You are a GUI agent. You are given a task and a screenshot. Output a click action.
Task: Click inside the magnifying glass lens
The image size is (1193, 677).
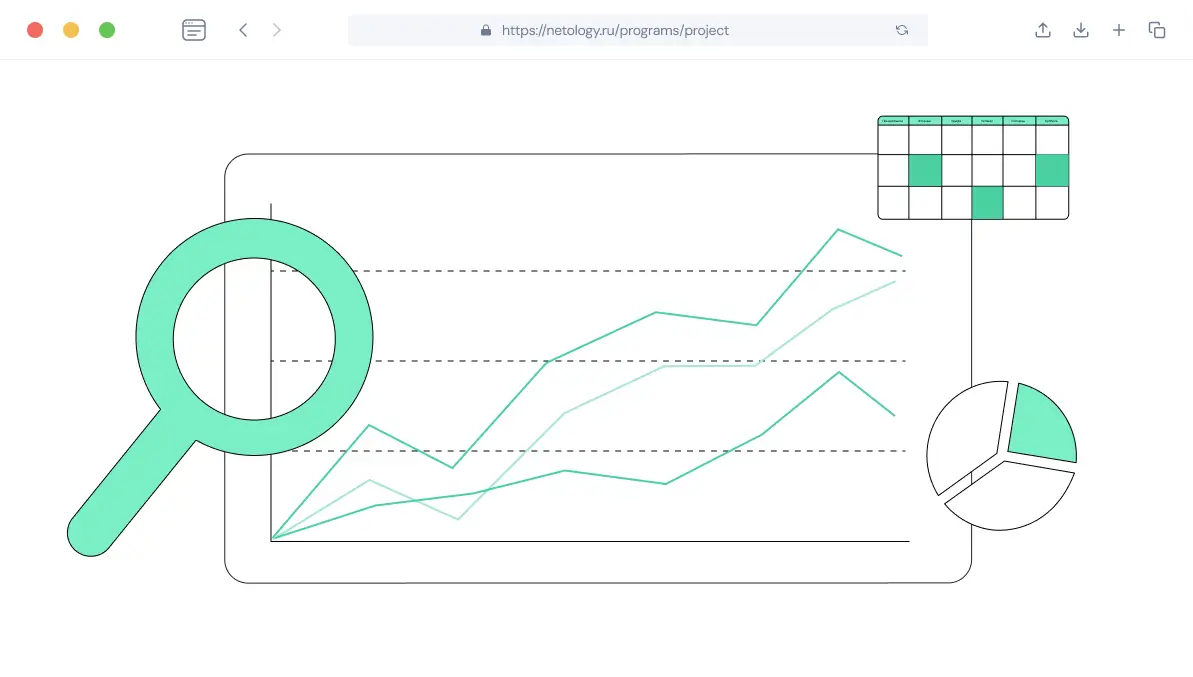(x=254, y=338)
